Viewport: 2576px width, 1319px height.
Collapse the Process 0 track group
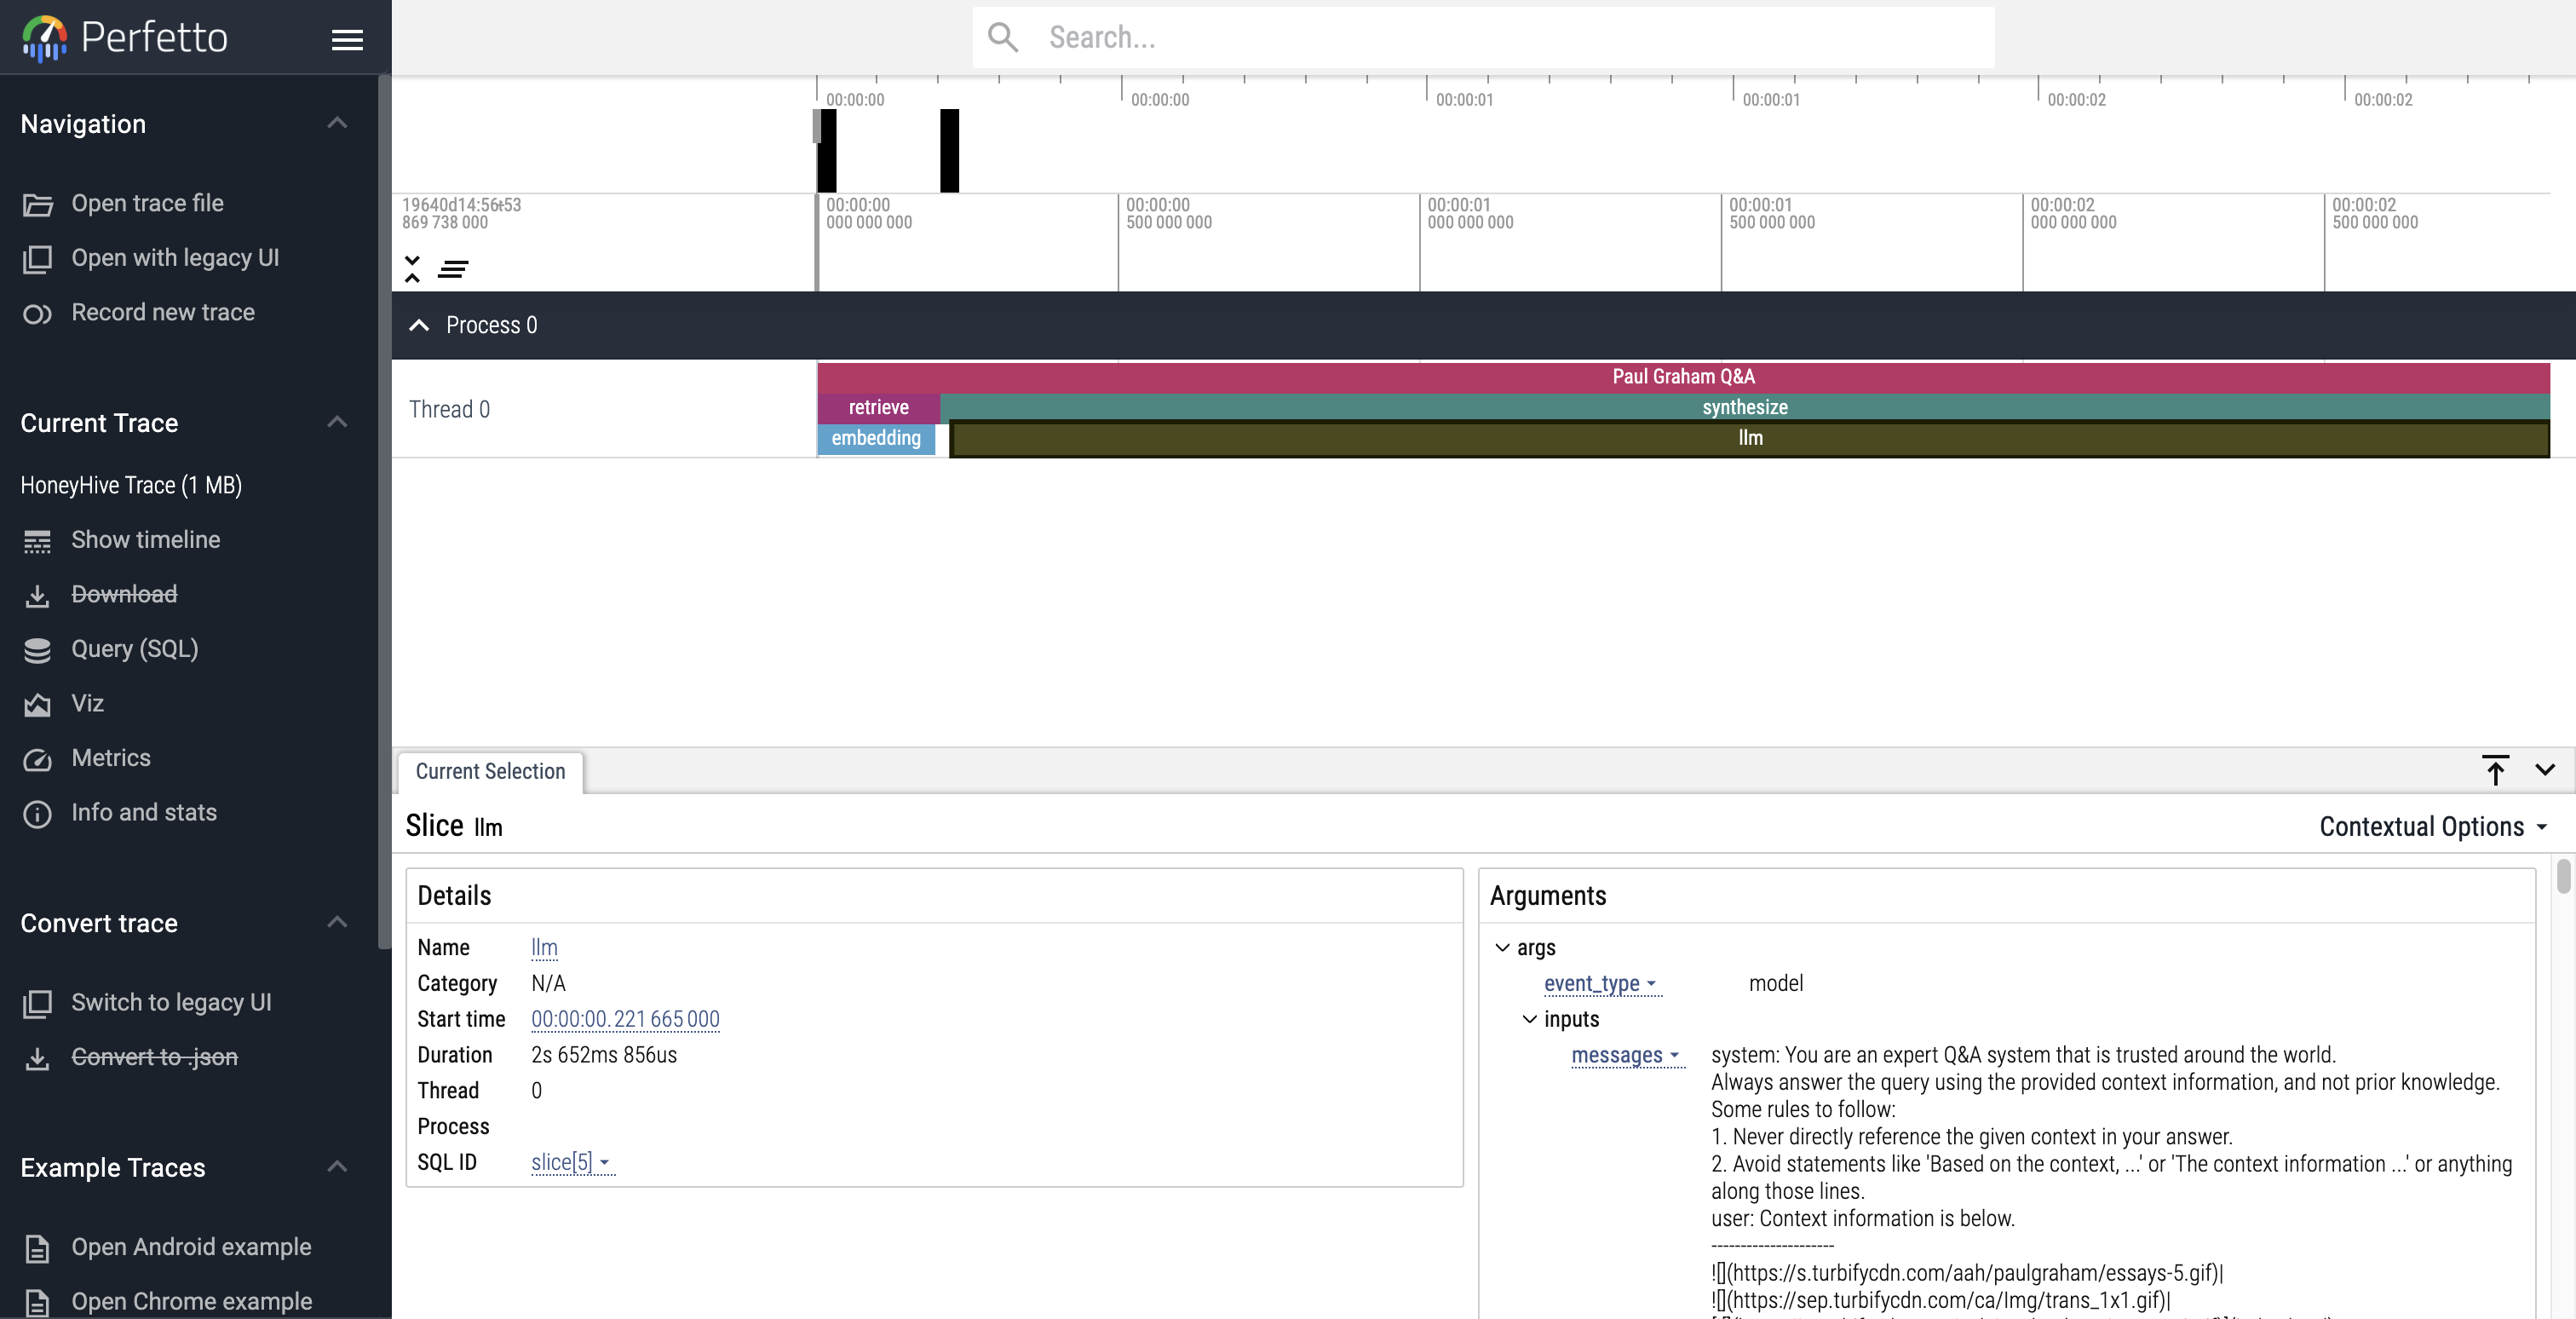[x=419, y=325]
